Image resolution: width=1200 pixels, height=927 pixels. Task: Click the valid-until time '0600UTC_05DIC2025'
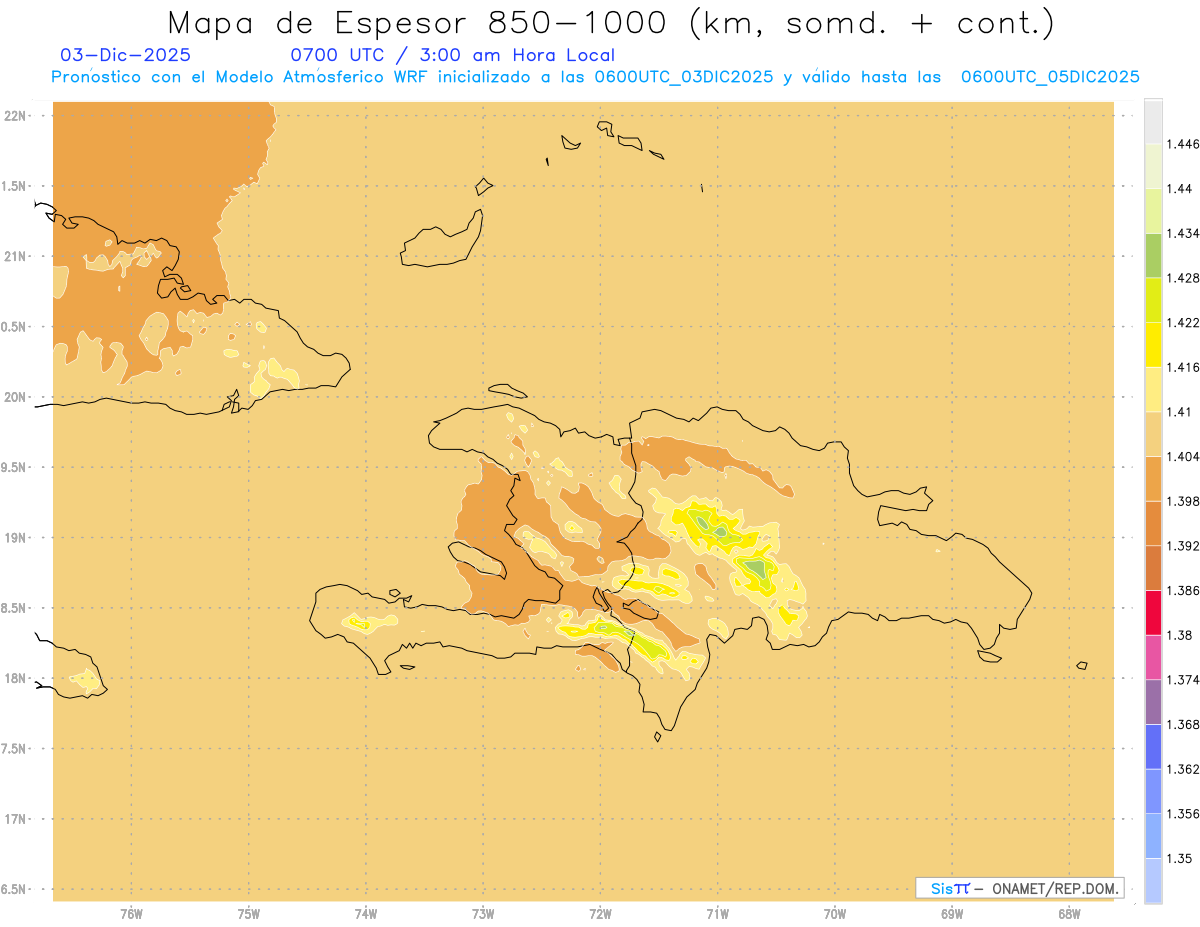1050,77
